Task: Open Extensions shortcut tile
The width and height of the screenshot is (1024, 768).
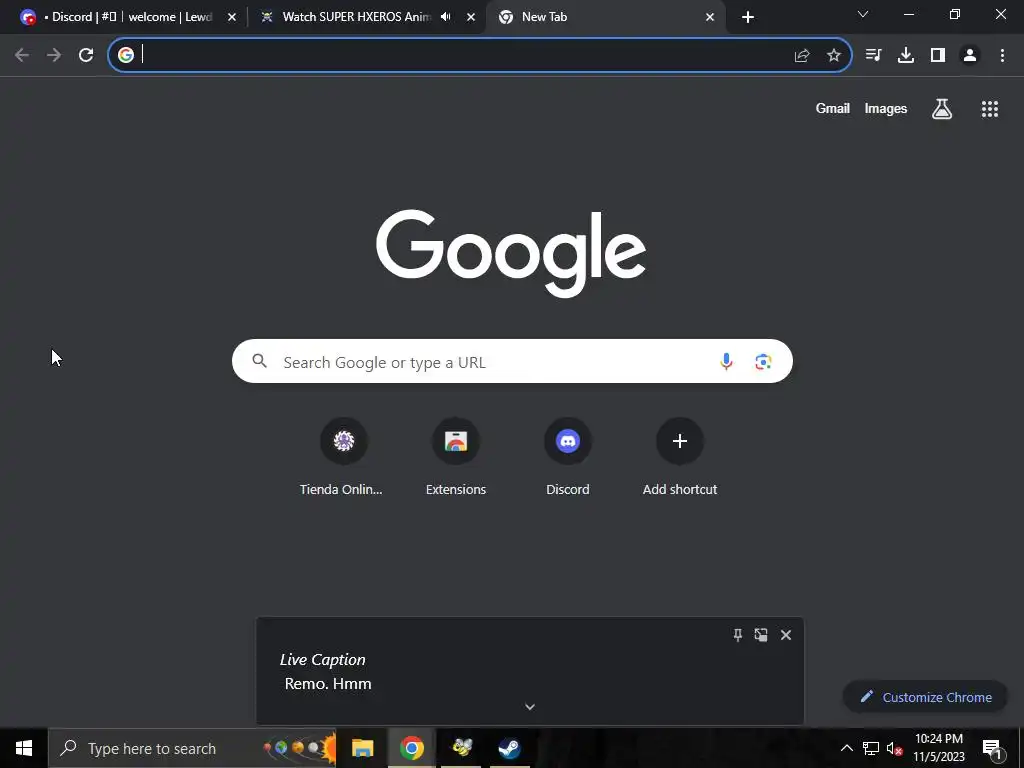Action: click(456, 458)
